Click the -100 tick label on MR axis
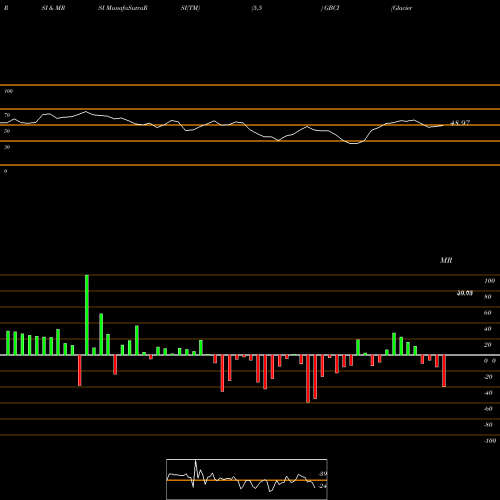This screenshot has width=500, height=500. (x=490, y=441)
